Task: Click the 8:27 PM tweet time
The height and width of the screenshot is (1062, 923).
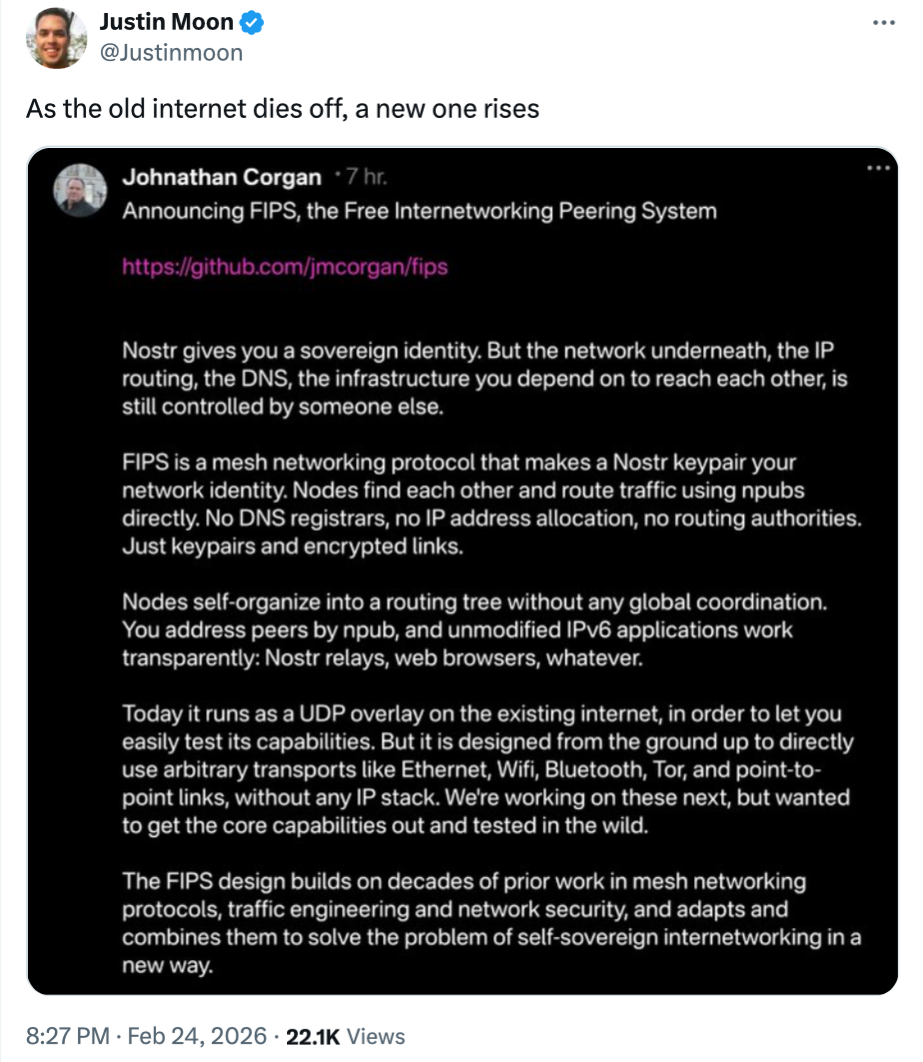Action: 67,1036
